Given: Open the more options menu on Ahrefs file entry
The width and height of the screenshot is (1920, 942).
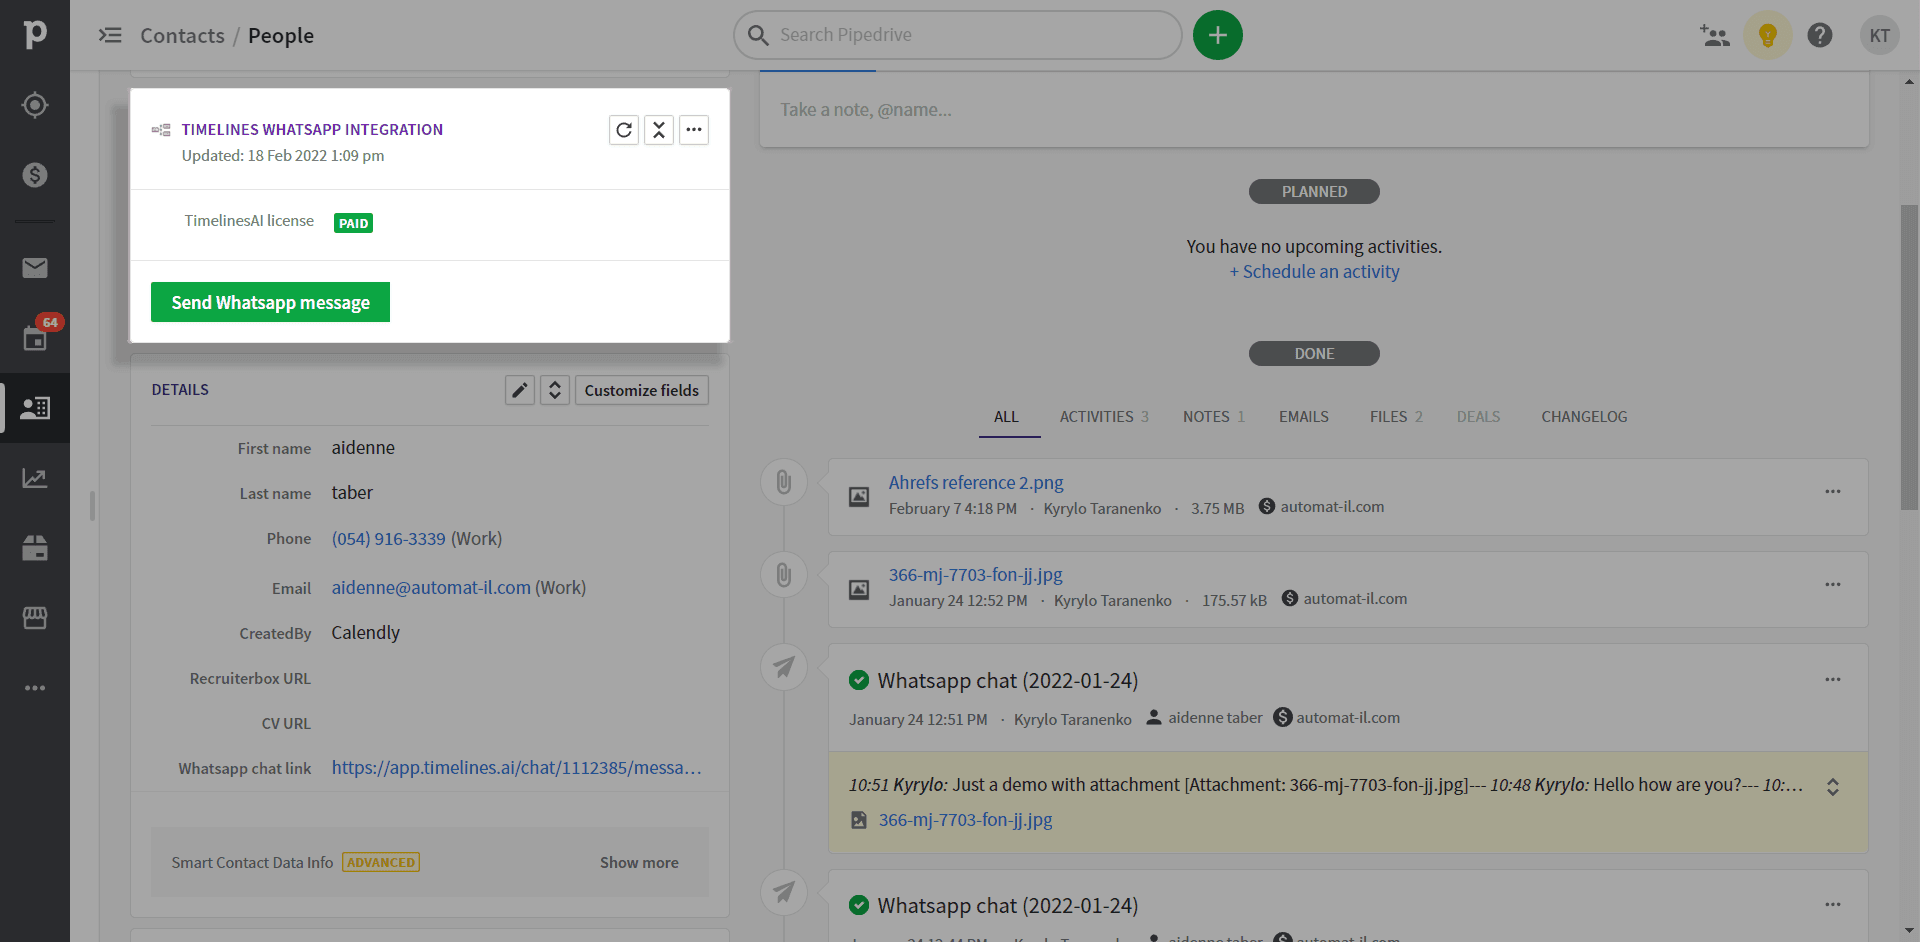Looking at the screenshot, I should click(x=1833, y=491).
